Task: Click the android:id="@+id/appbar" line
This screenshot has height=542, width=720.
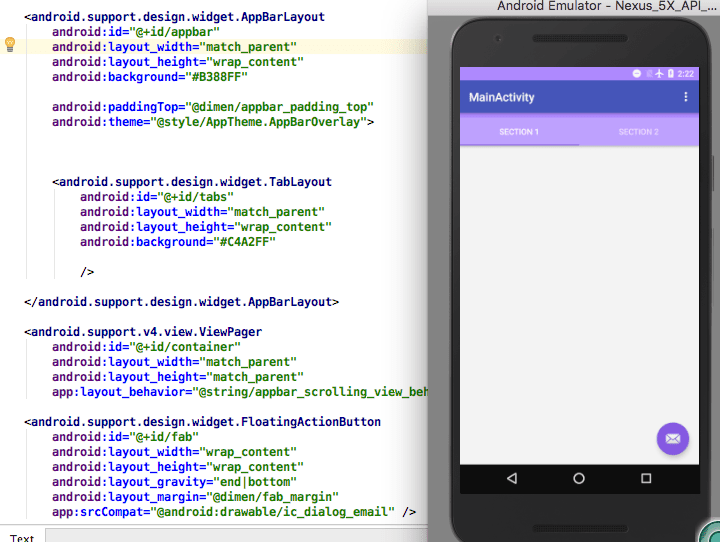Action: pos(136,32)
